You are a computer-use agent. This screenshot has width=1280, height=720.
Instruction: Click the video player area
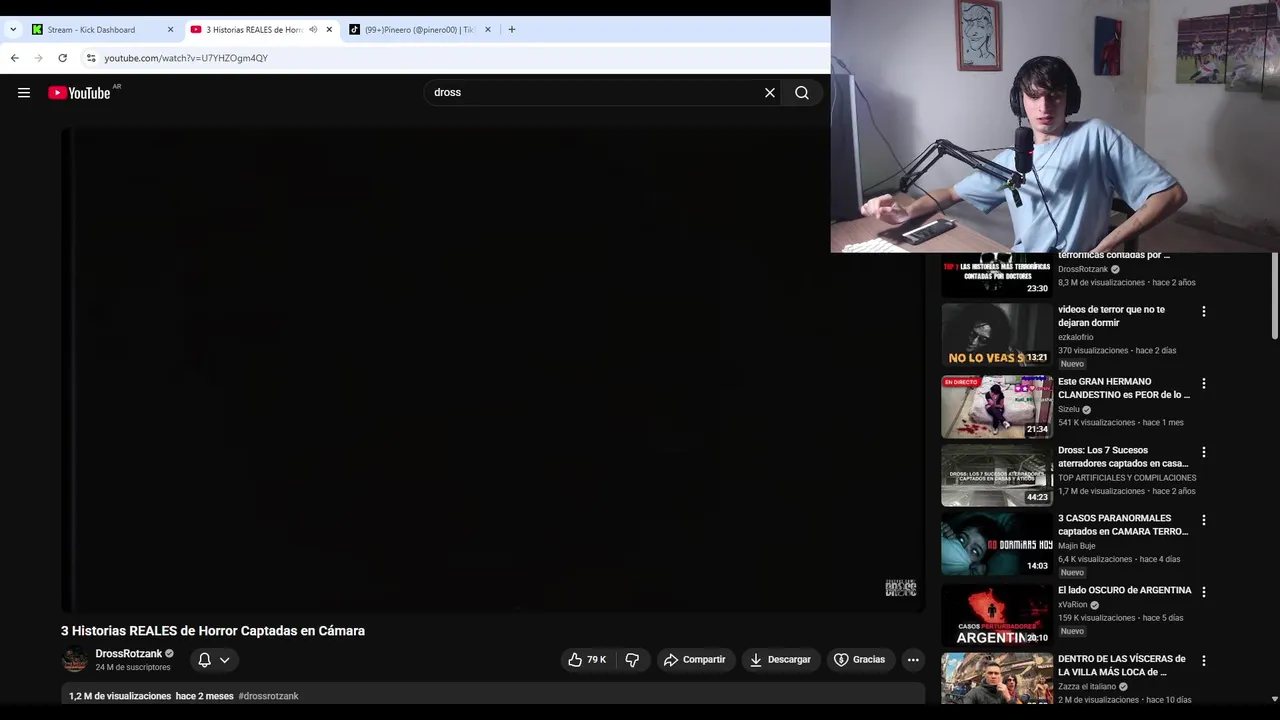[493, 370]
